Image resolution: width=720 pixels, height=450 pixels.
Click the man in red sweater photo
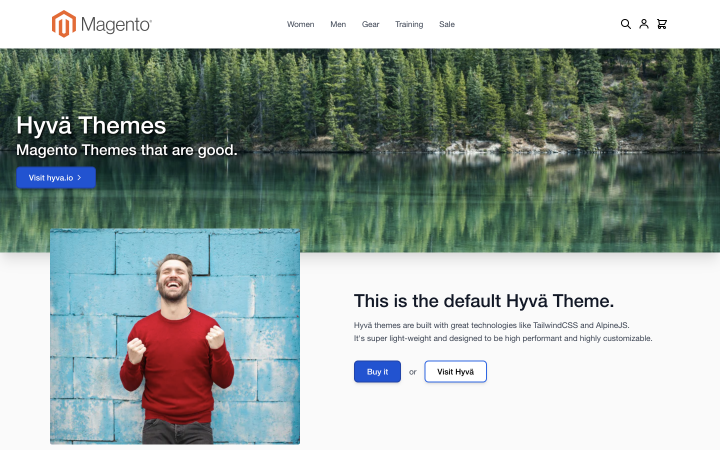point(175,337)
